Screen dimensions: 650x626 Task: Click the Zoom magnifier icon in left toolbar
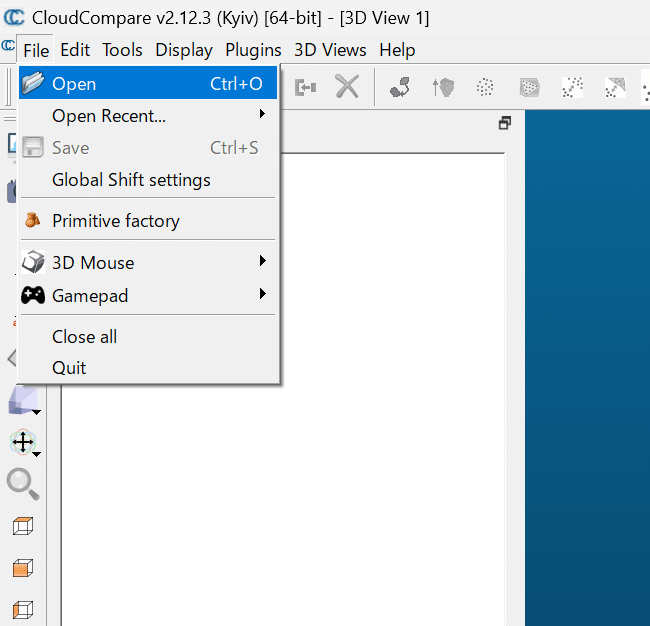(23, 484)
